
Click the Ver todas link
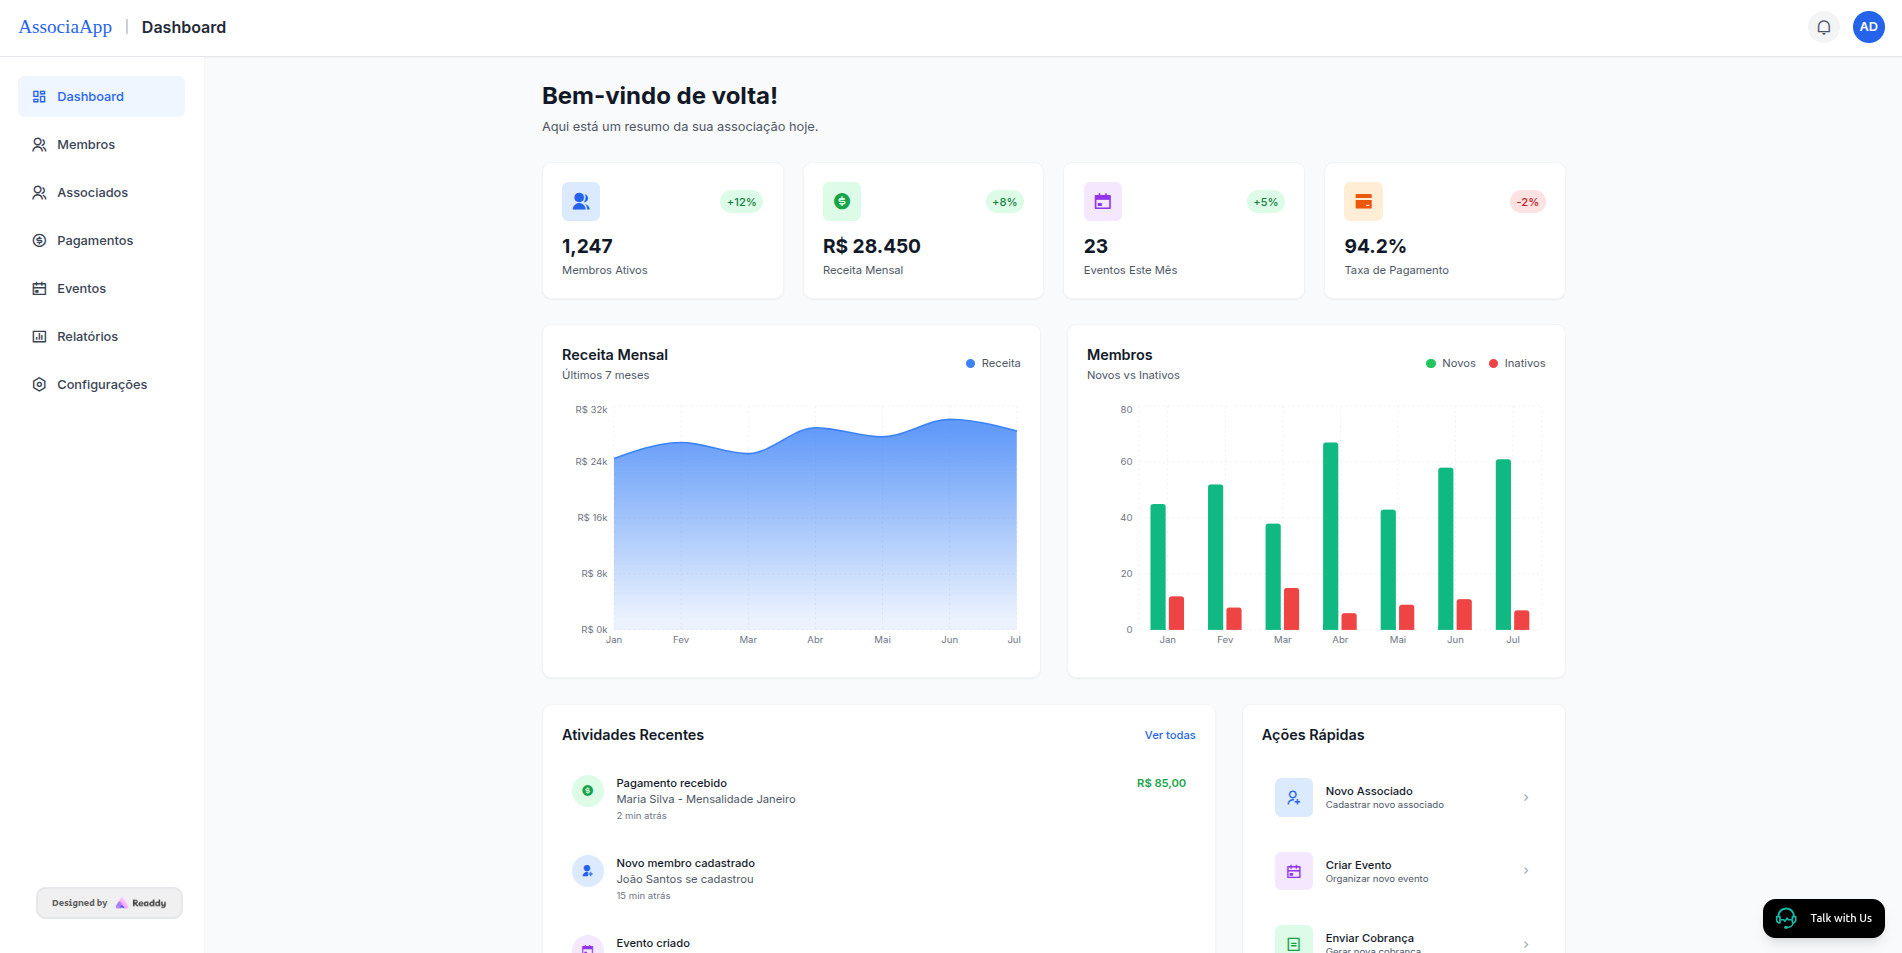[1169, 735]
